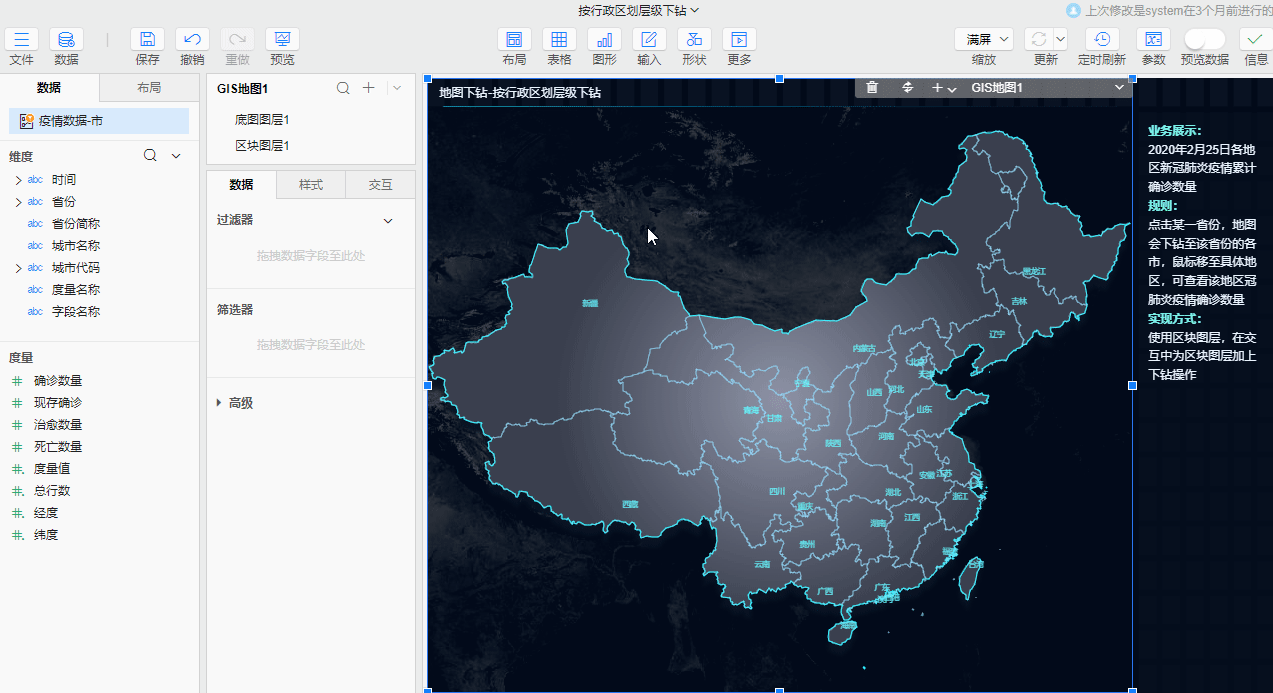
Task: Click the Shape (形状) toolbar icon
Action: tap(694, 40)
